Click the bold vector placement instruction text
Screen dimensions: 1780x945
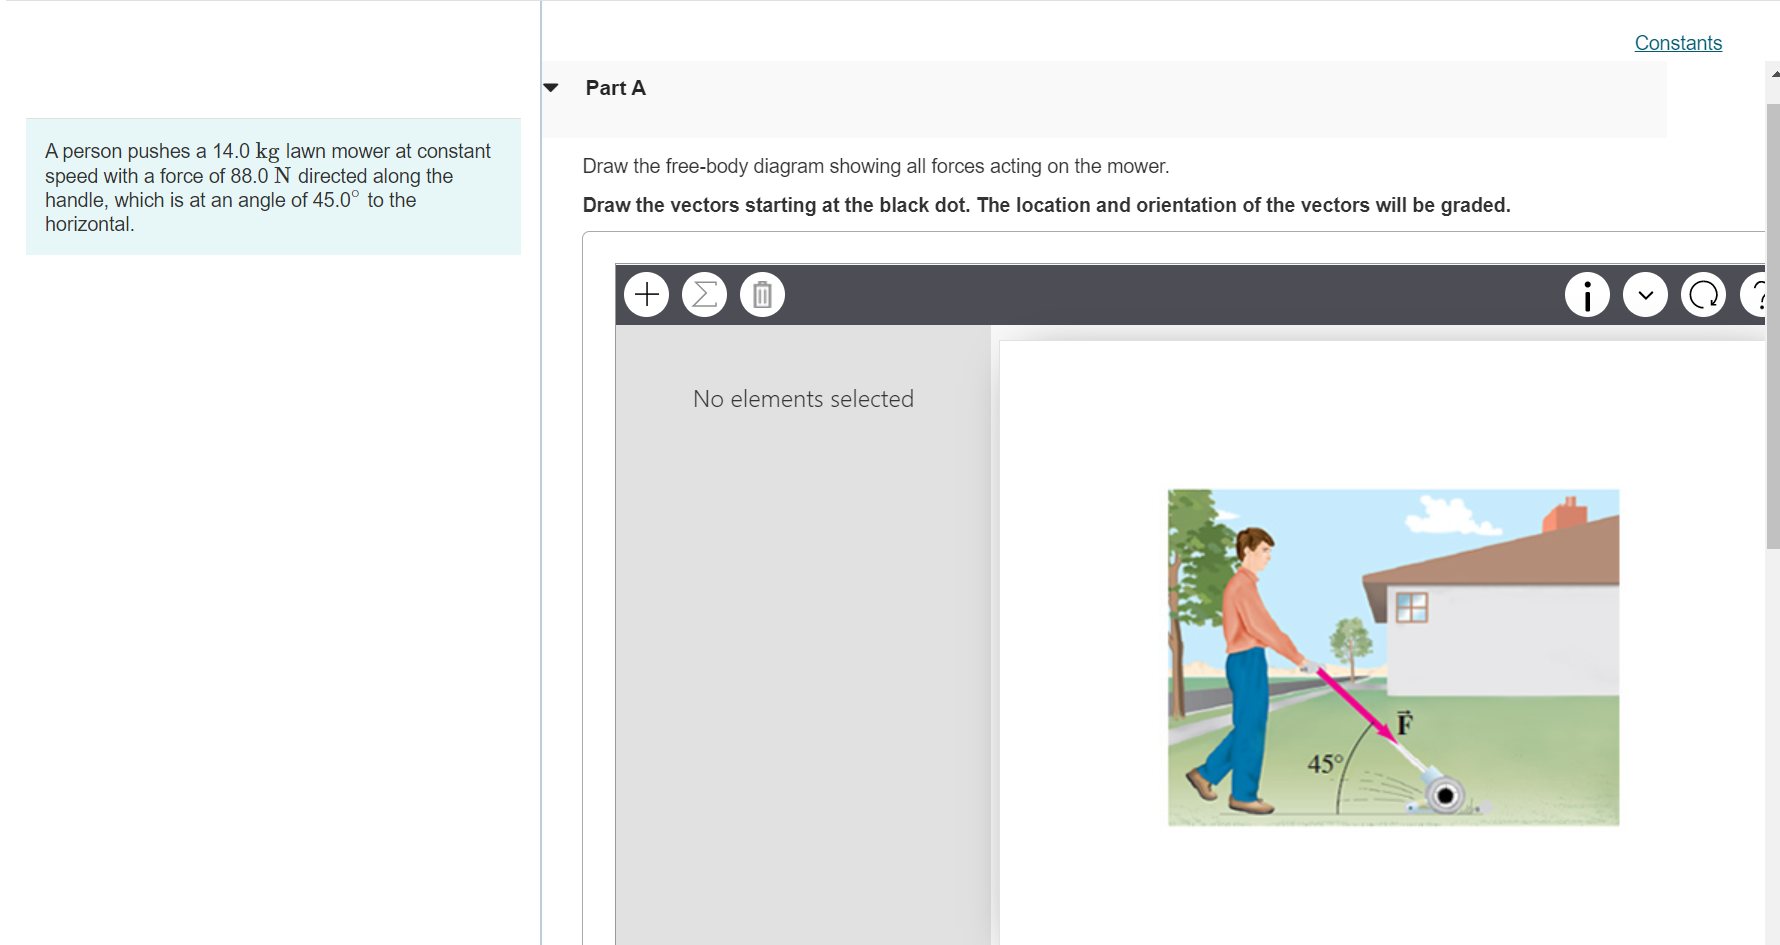1046,204
